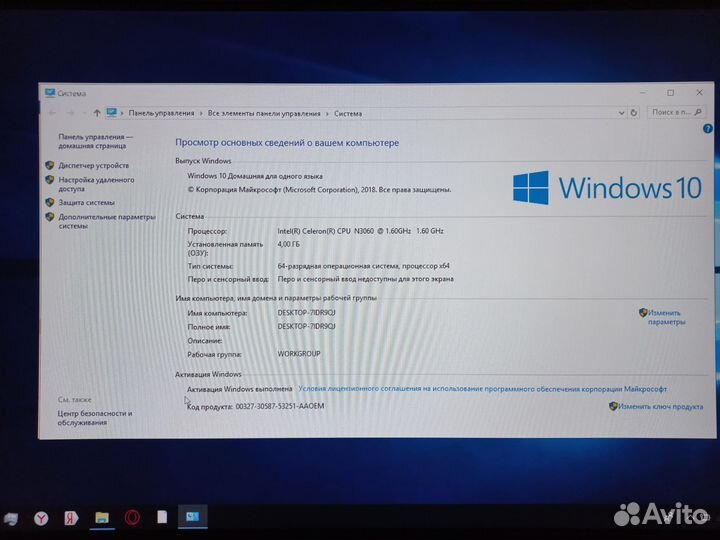The width and height of the screenshot is (720, 540).
Task: Click the Back arrow in navigation bar
Action: tap(52, 113)
